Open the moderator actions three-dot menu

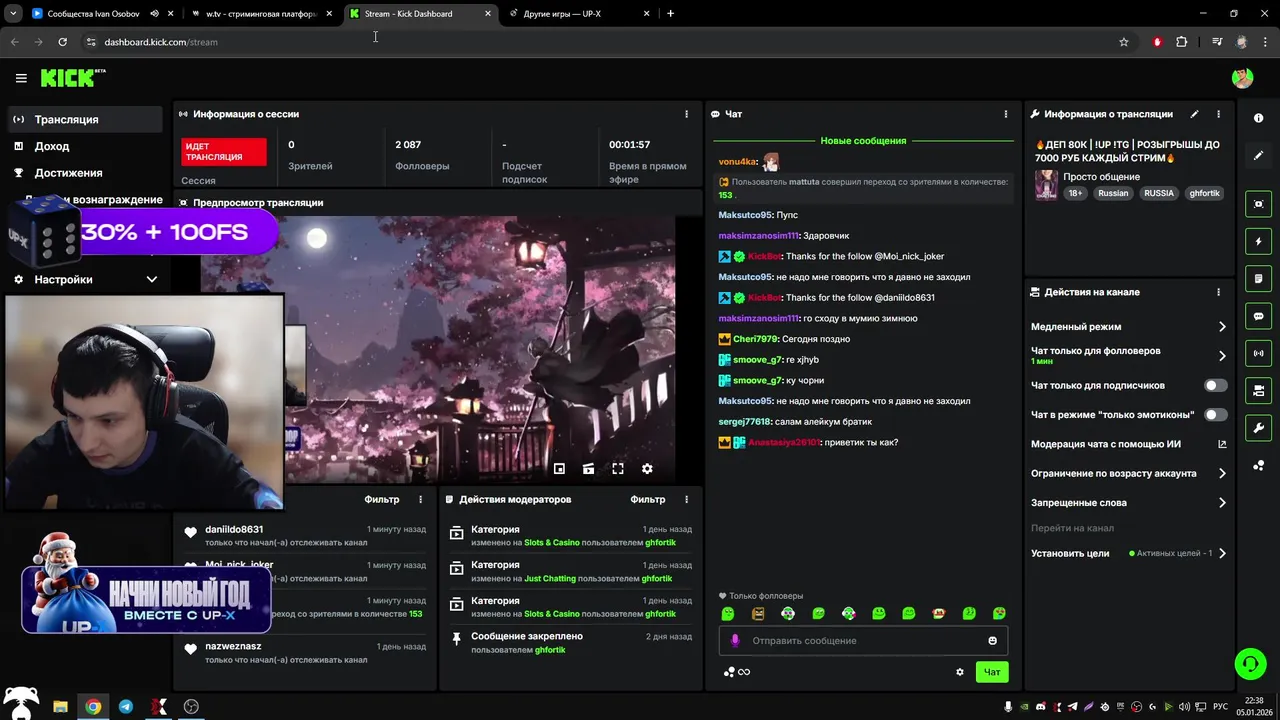coord(686,499)
